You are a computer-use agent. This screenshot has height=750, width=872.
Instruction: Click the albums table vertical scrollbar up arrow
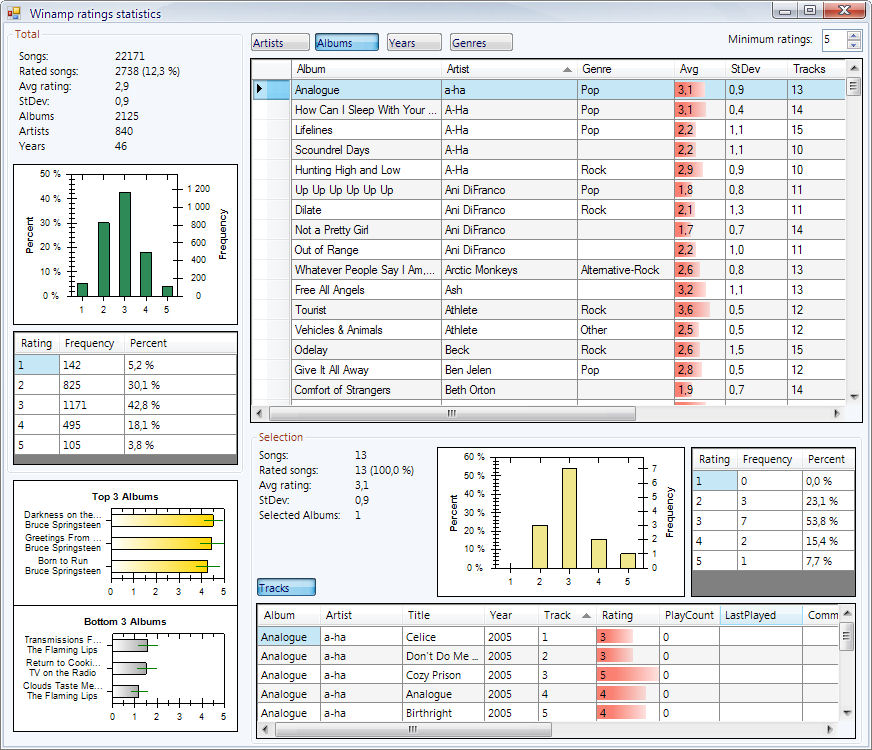click(854, 68)
